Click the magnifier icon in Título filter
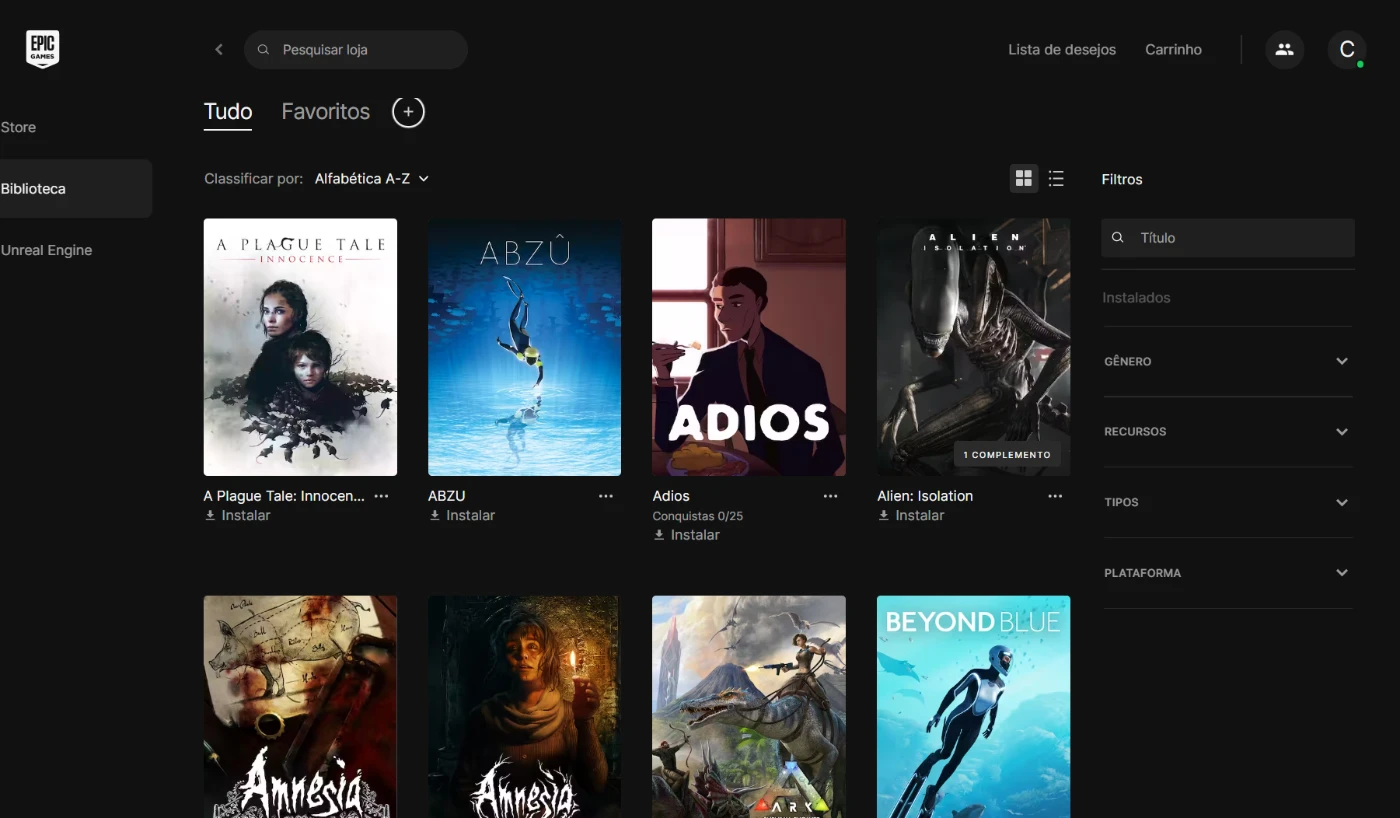This screenshot has width=1400, height=818. coord(1118,238)
